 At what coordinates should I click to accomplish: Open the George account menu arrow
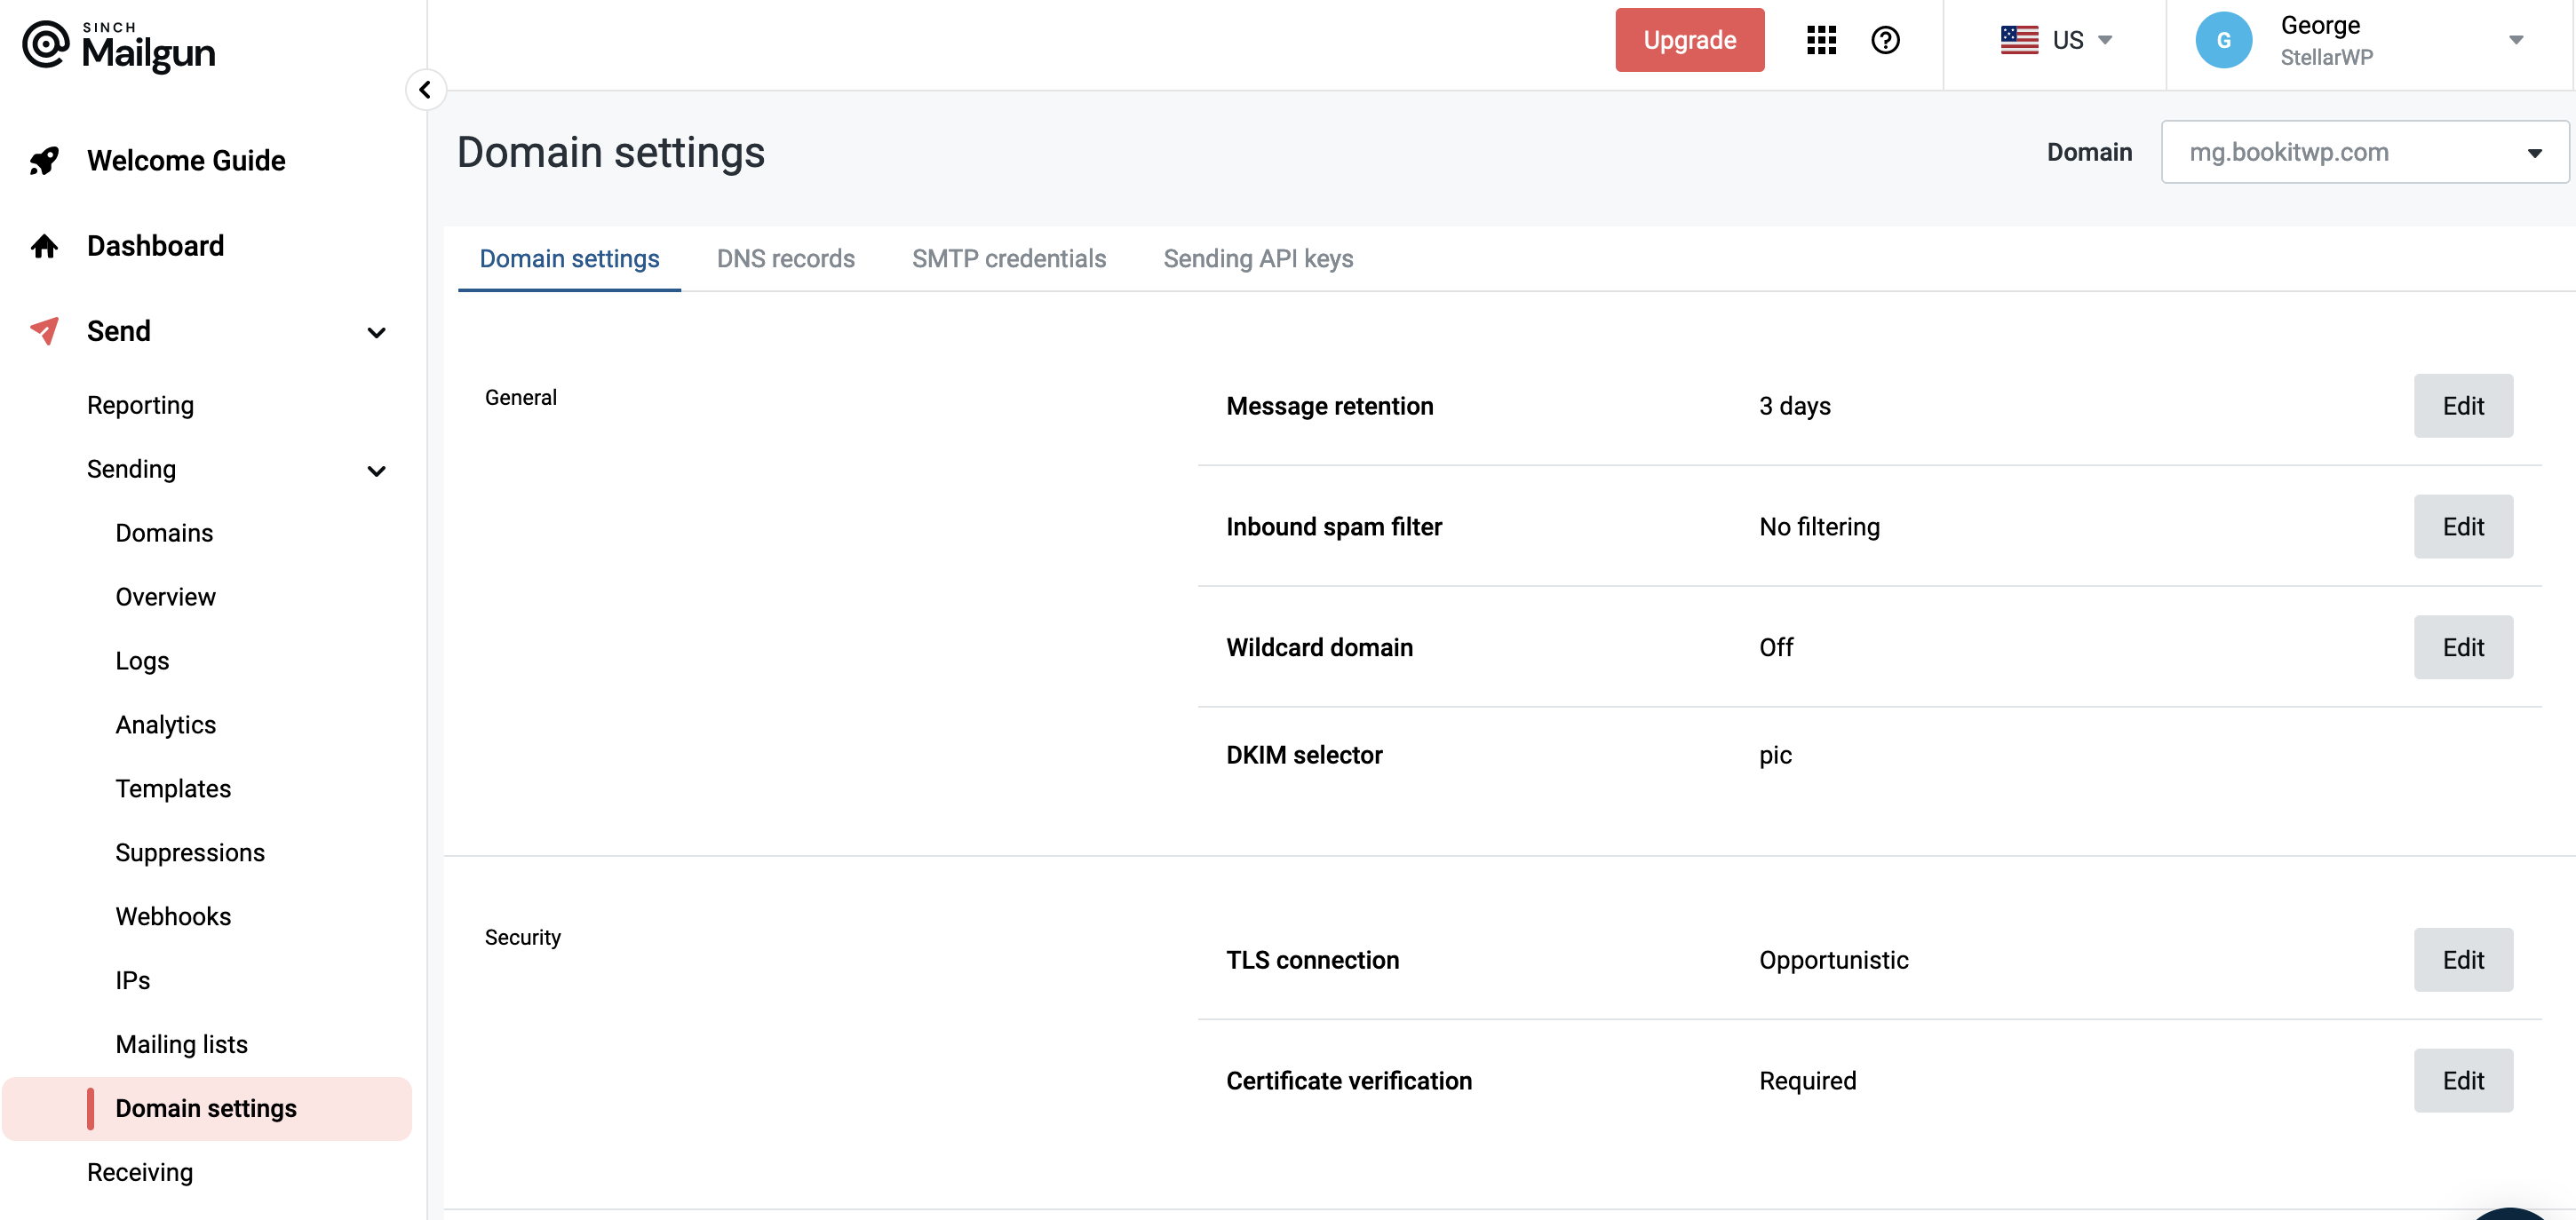point(2516,40)
